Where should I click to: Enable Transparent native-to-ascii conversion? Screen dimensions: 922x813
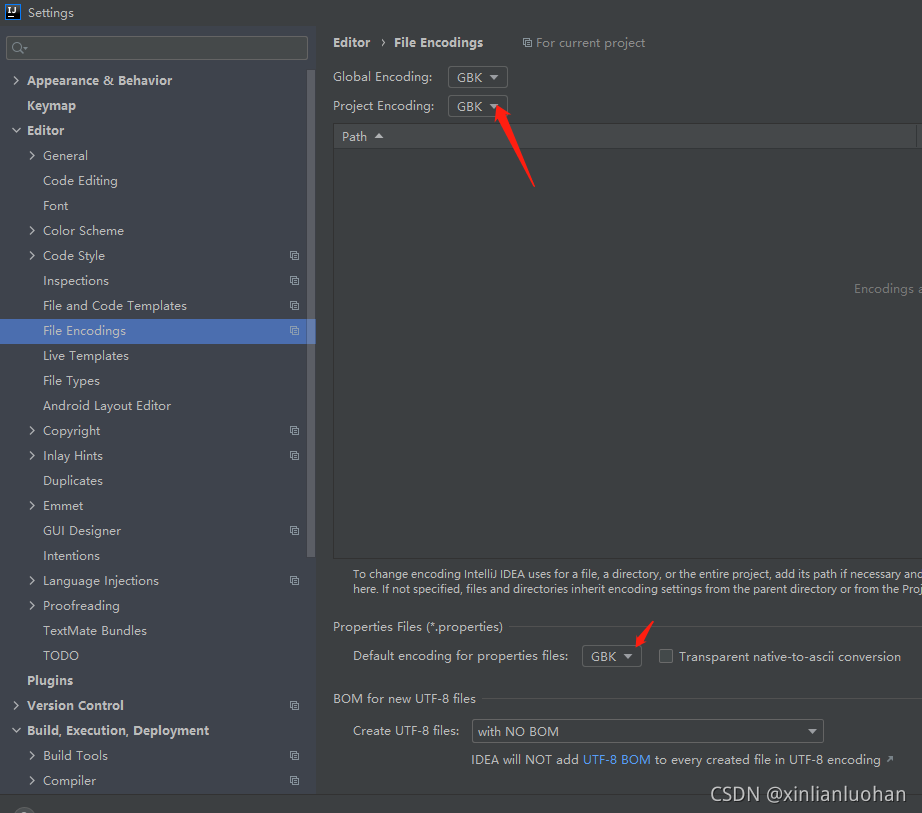pos(666,656)
